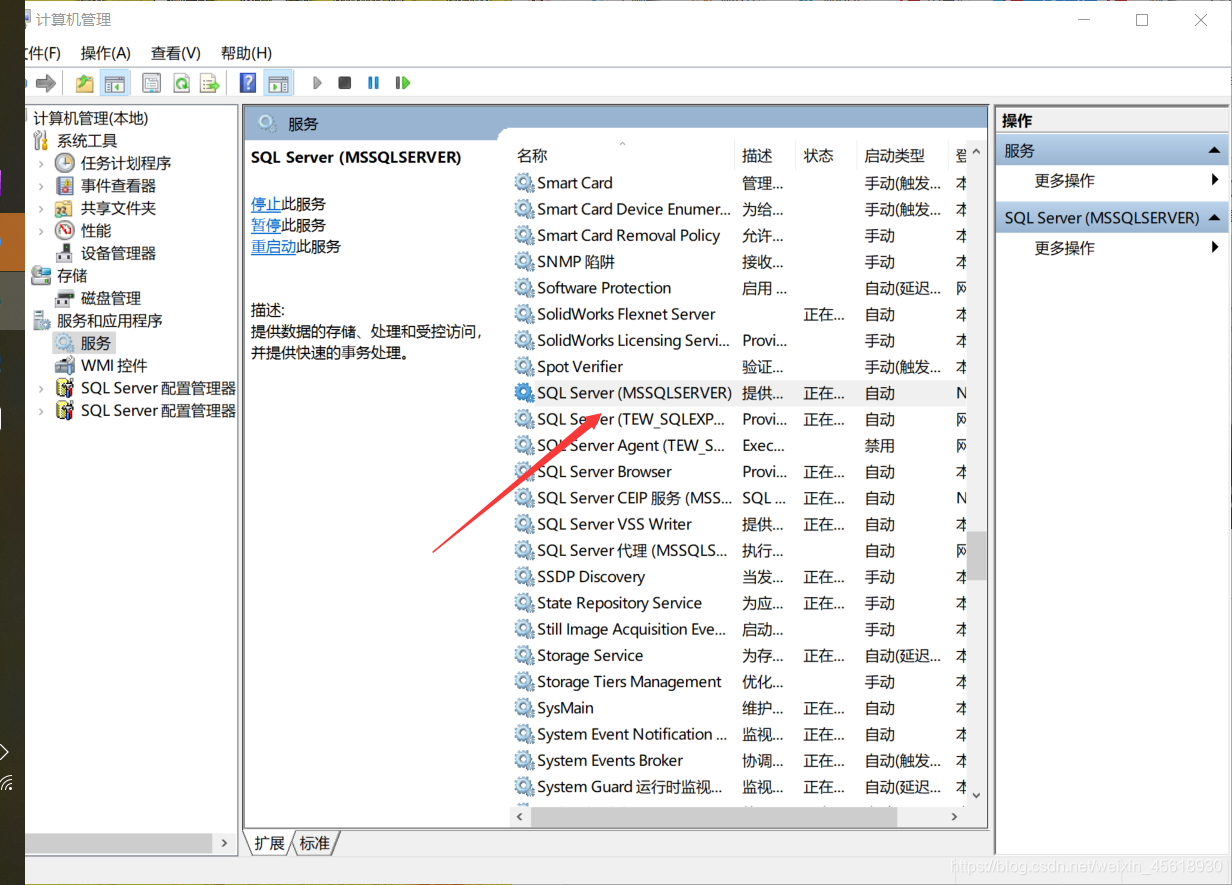The image size is (1232, 885).
Task: Collapse SQL Server (MSSQLSERVER) actions section
Action: click(x=1214, y=218)
